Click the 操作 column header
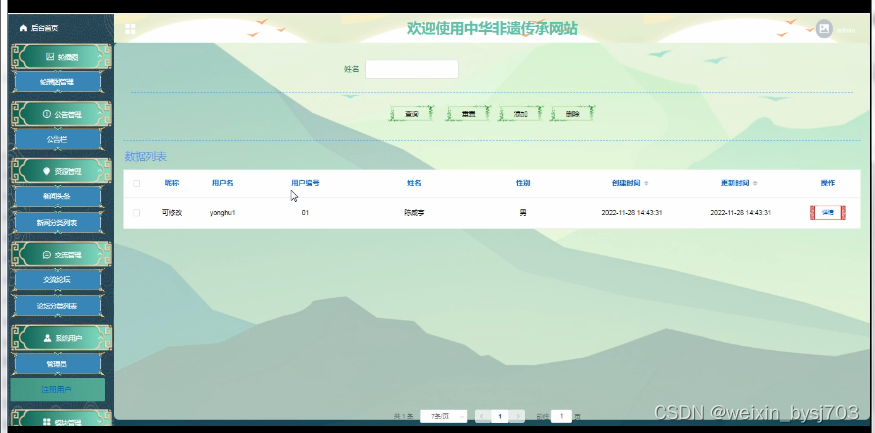 pos(828,183)
